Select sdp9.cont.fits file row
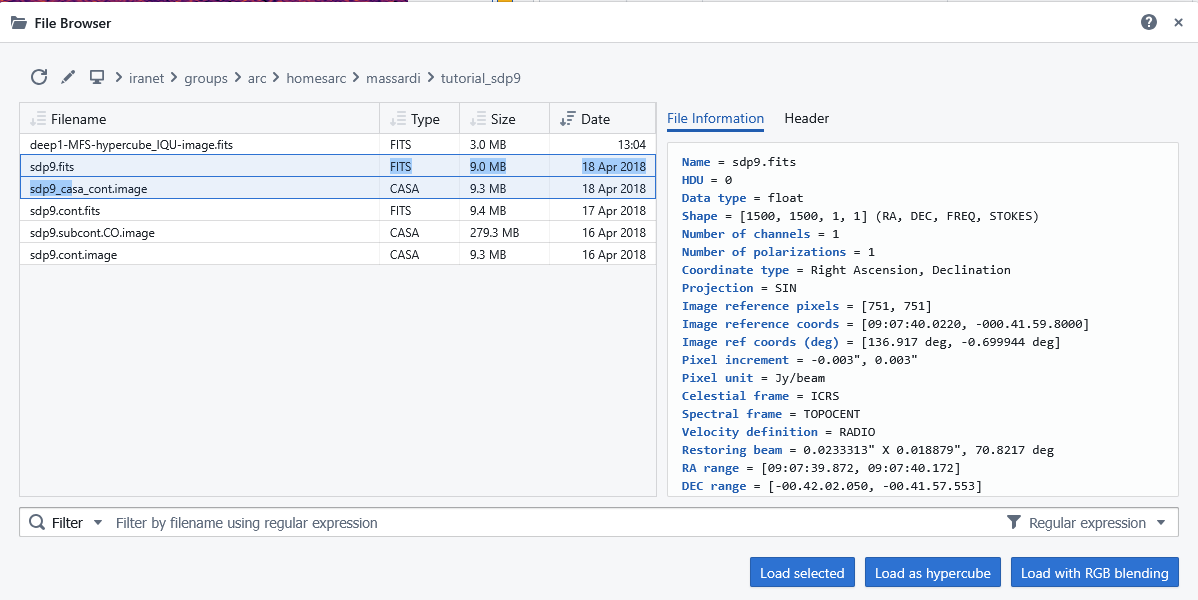The image size is (1198, 600). pos(338,210)
